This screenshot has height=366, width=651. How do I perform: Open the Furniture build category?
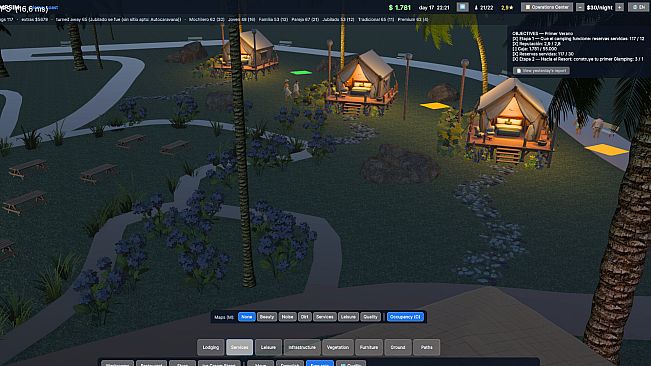click(x=369, y=347)
